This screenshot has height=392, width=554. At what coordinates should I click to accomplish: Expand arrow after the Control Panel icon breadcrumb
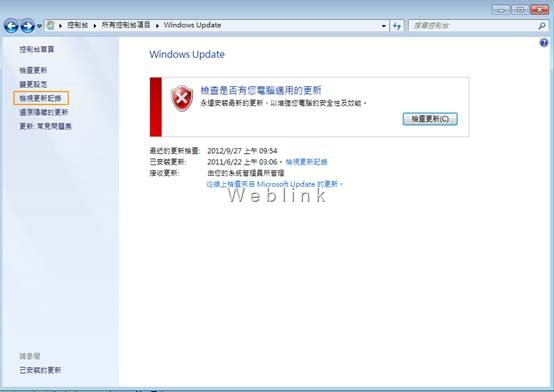60,25
